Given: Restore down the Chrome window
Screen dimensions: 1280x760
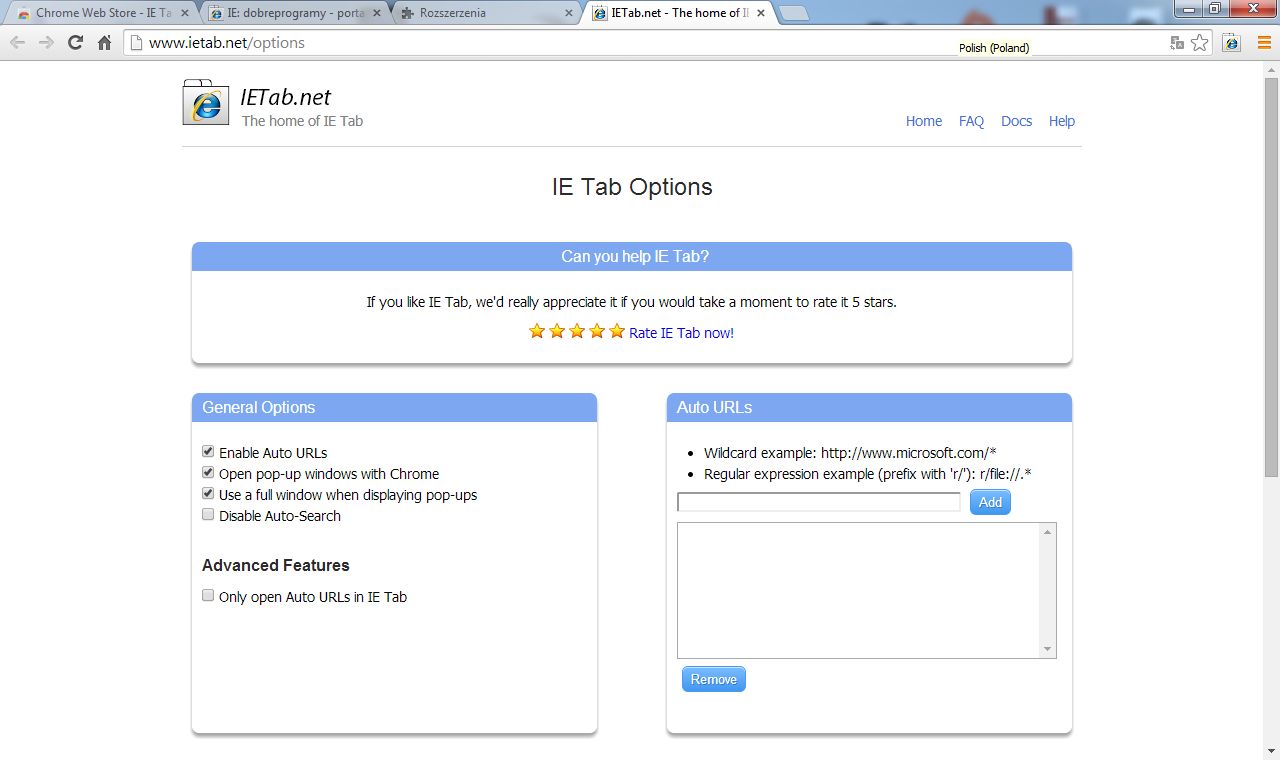Looking at the screenshot, I should (x=1214, y=9).
